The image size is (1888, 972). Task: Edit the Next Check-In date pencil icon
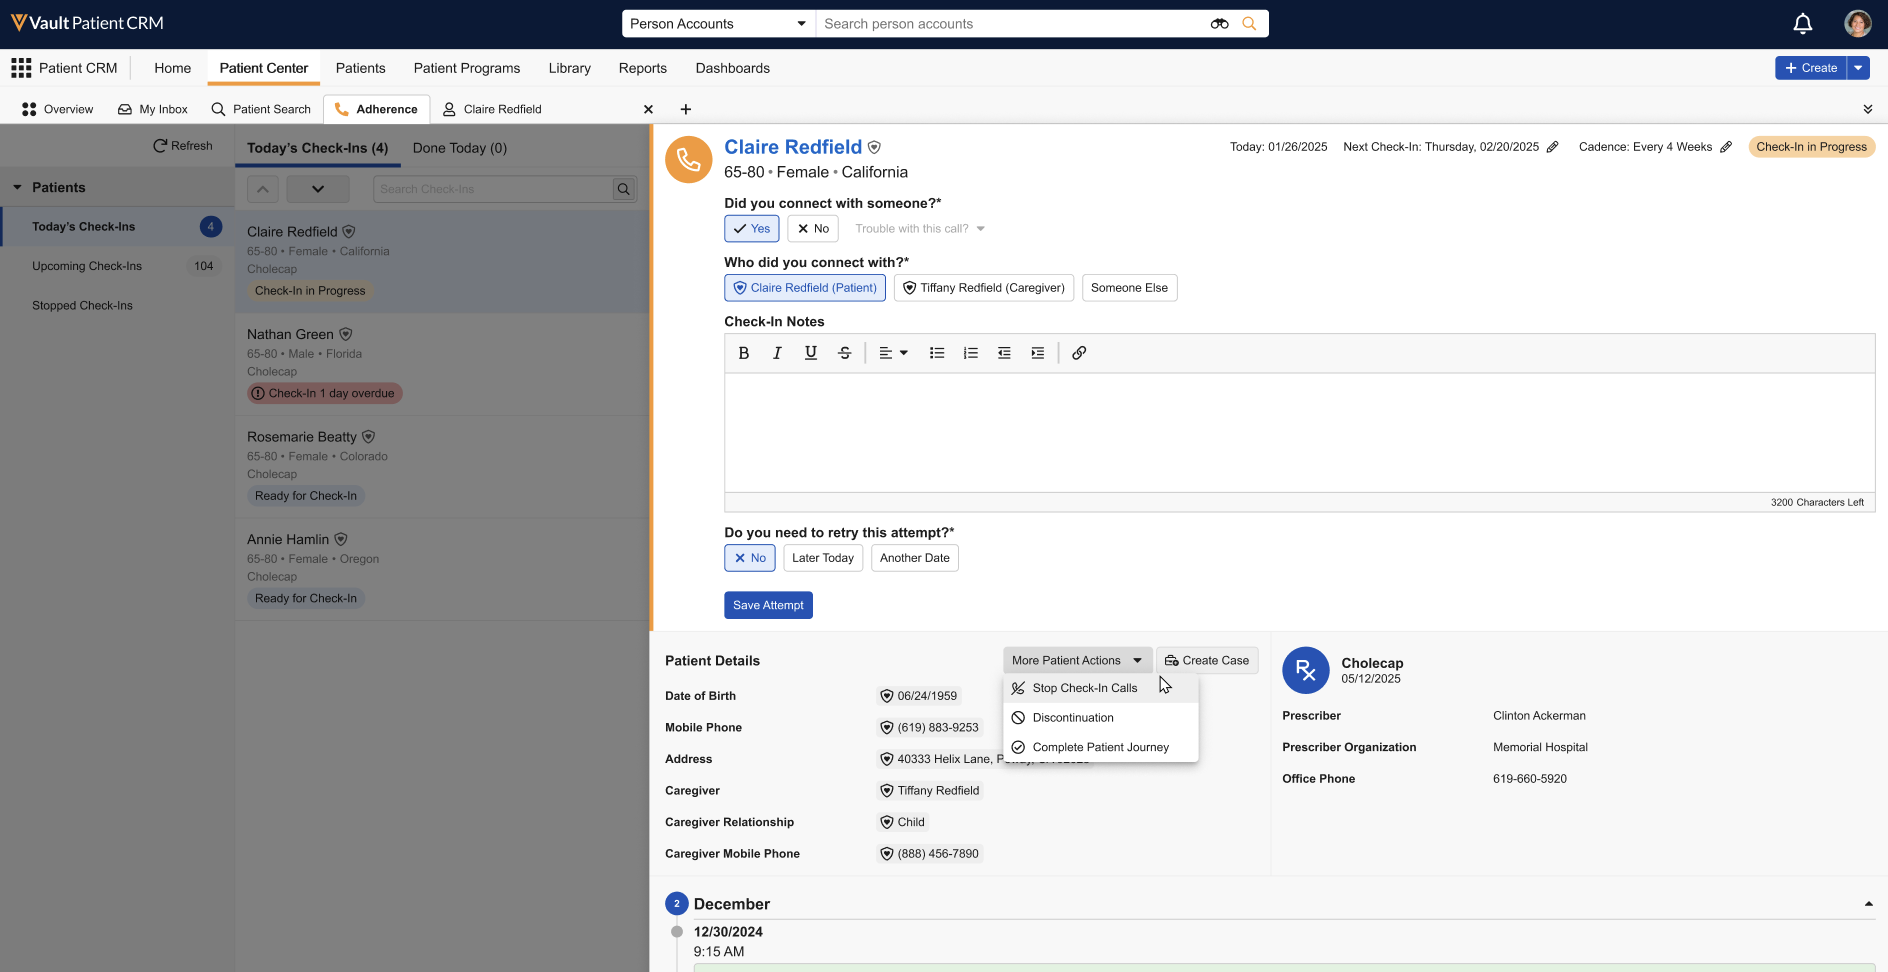pyautogui.click(x=1552, y=147)
